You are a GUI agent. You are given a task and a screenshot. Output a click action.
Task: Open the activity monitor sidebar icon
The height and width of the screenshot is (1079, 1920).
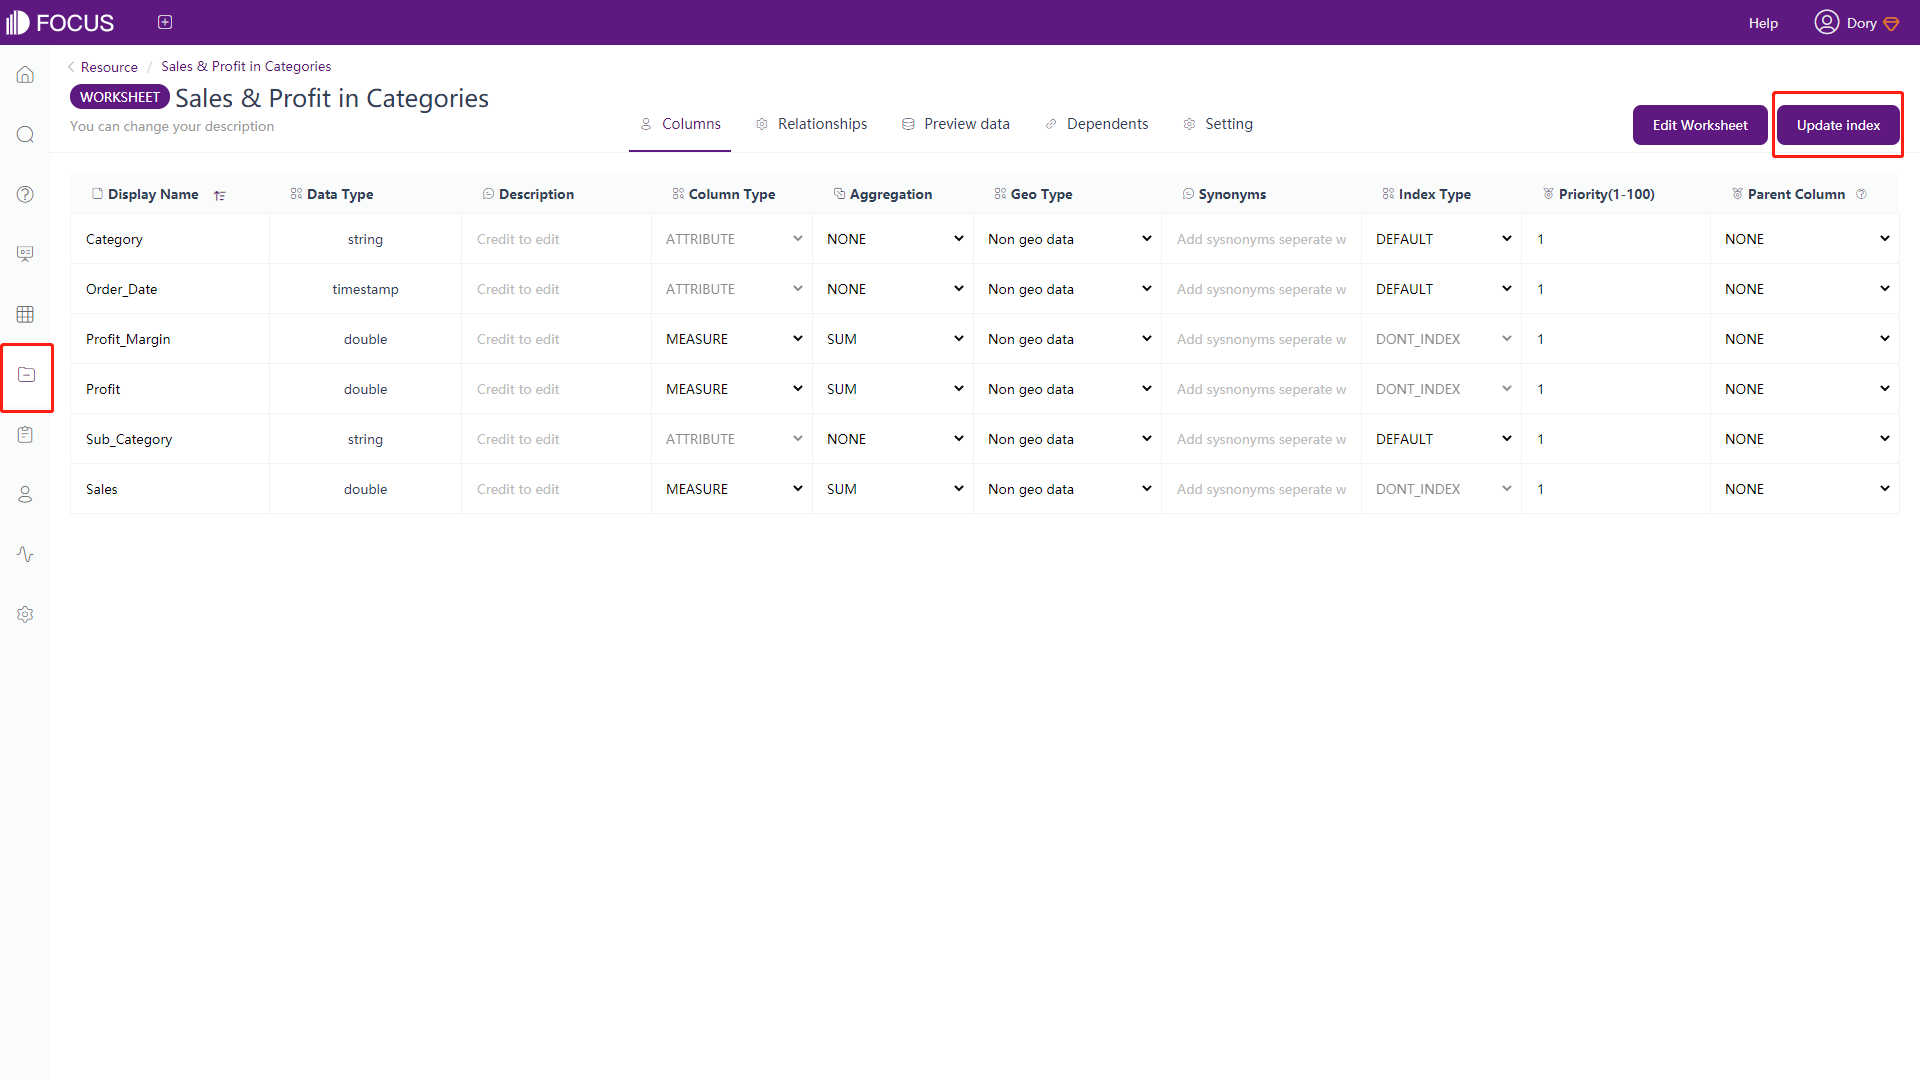(x=26, y=554)
